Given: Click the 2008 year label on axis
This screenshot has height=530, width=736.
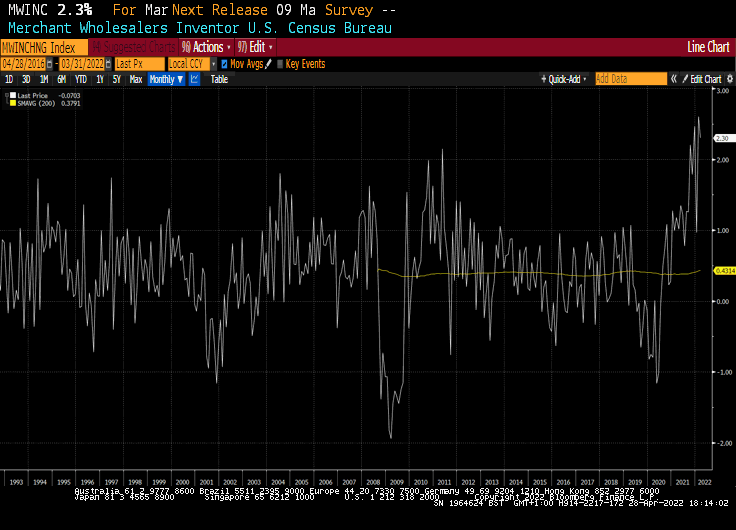Looking at the screenshot, I should point(373,482).
